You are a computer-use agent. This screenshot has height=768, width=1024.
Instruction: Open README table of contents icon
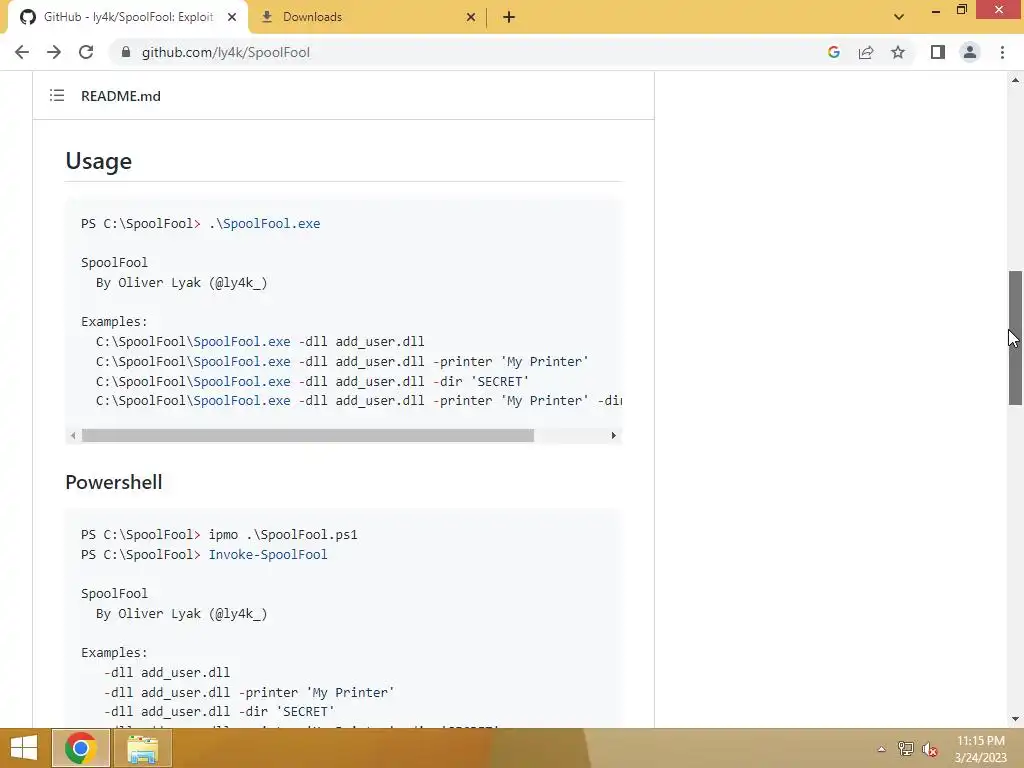[57, 95]
